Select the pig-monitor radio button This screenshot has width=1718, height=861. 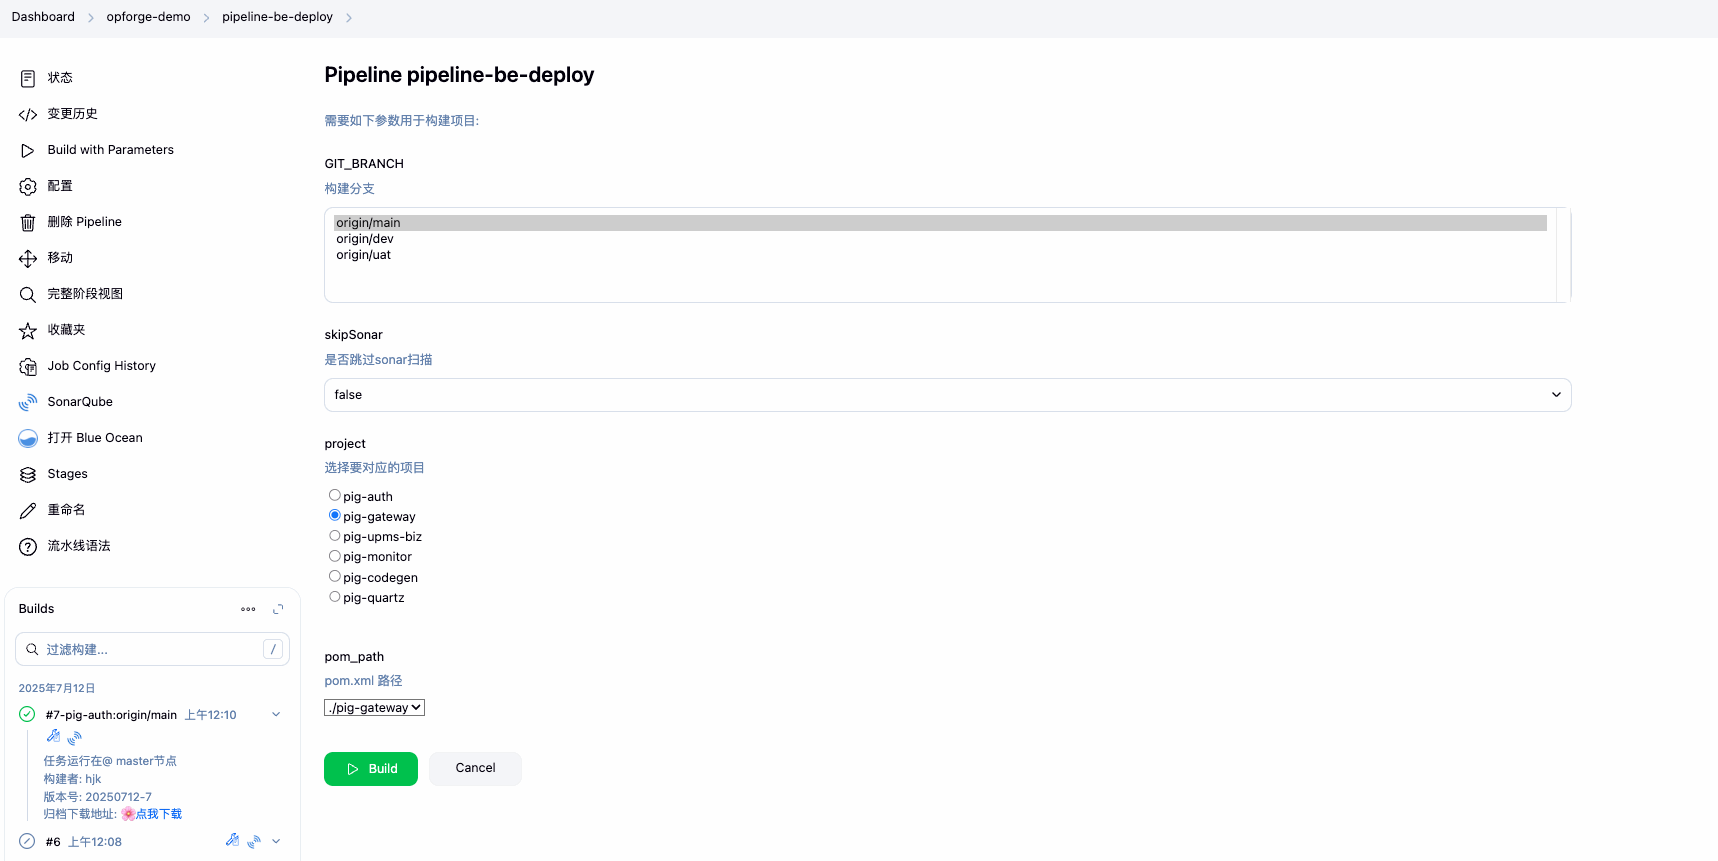[335, 556]
